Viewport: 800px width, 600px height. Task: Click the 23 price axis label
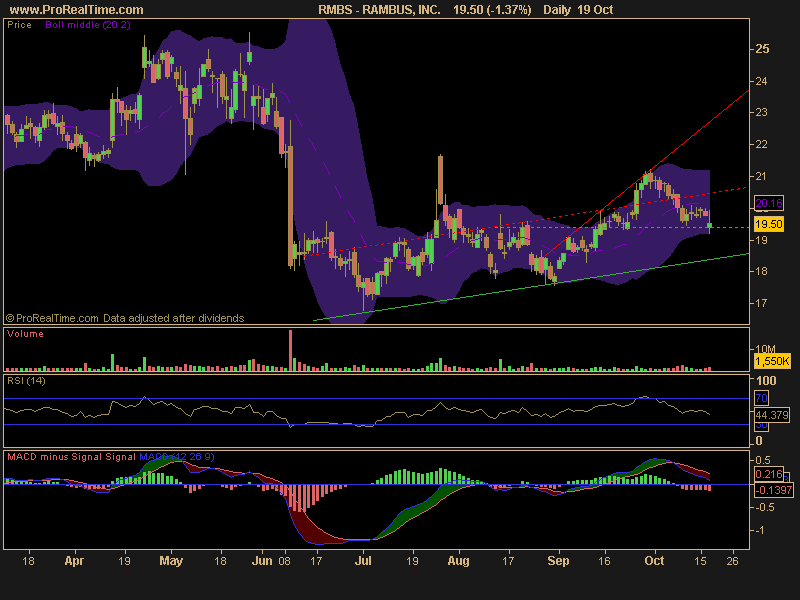[761, 112]
